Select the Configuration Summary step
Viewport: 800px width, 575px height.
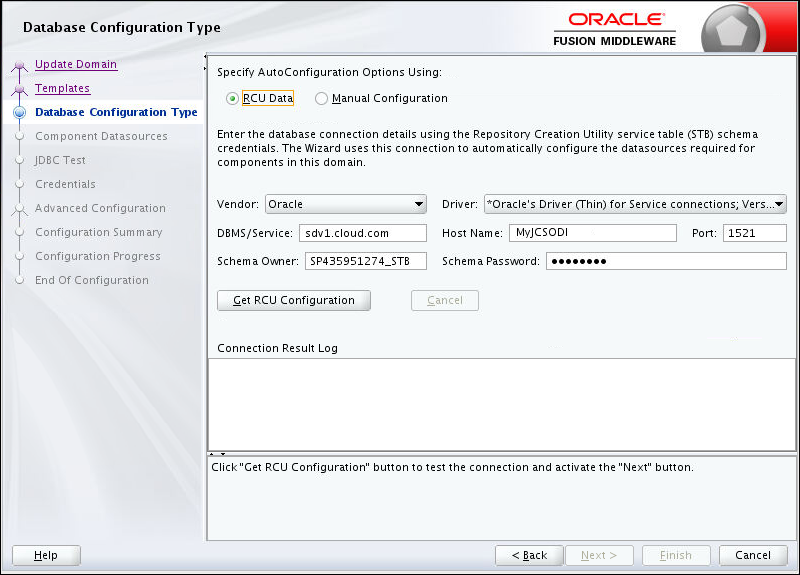click(x=98, y=232)
